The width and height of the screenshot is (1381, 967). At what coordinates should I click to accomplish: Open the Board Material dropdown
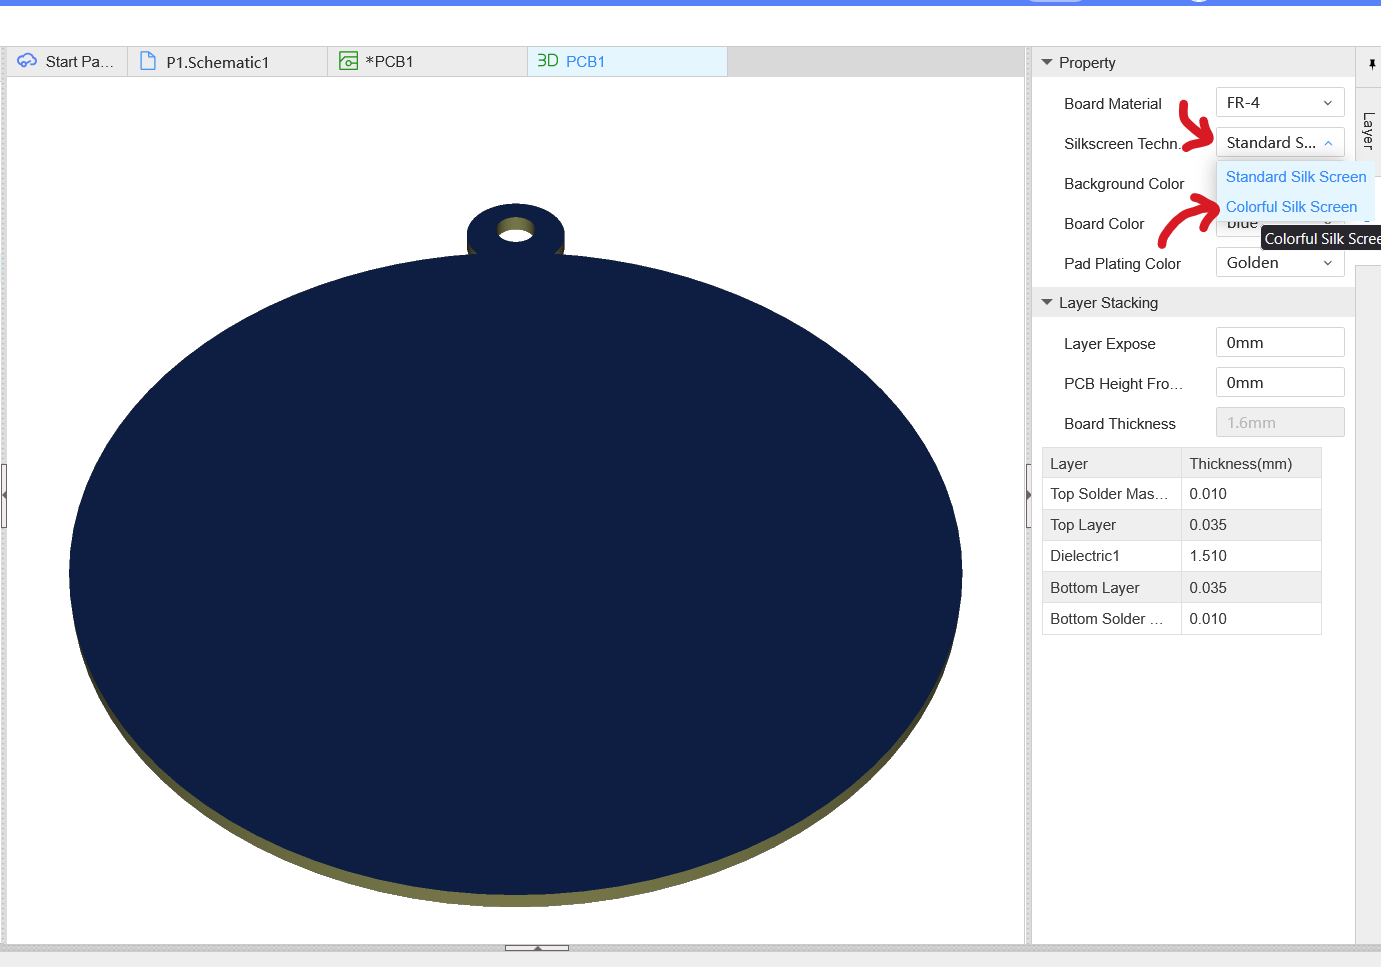coord(1279,103)
